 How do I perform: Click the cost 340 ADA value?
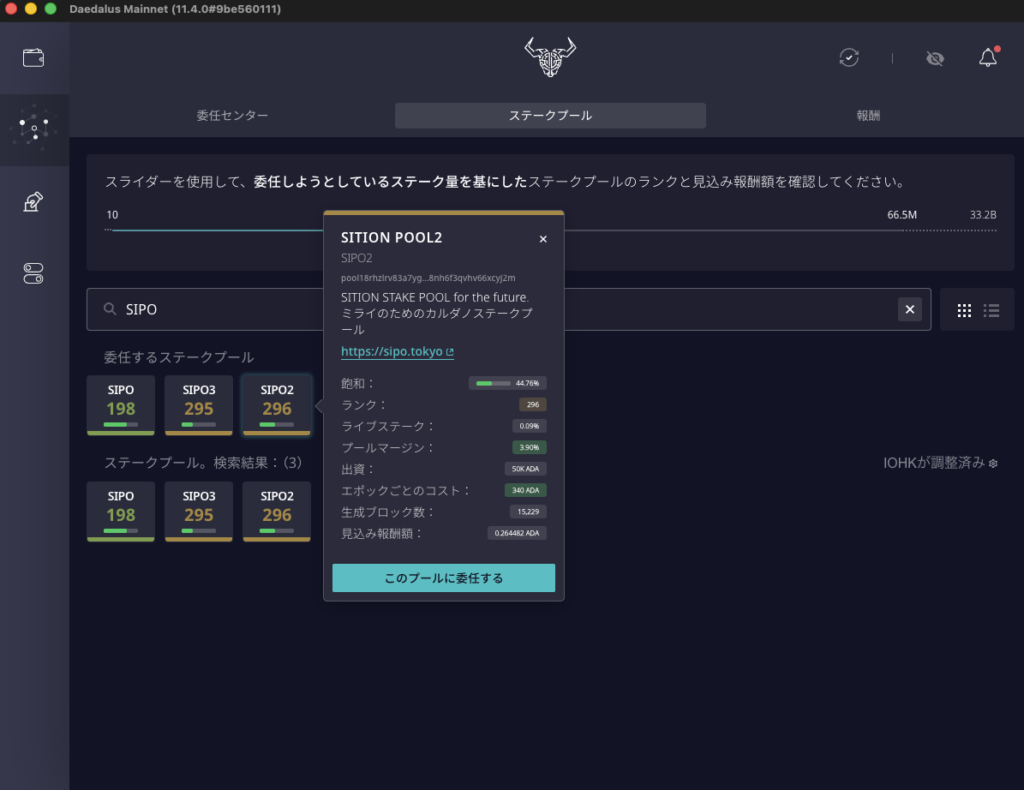pos(525,490)
